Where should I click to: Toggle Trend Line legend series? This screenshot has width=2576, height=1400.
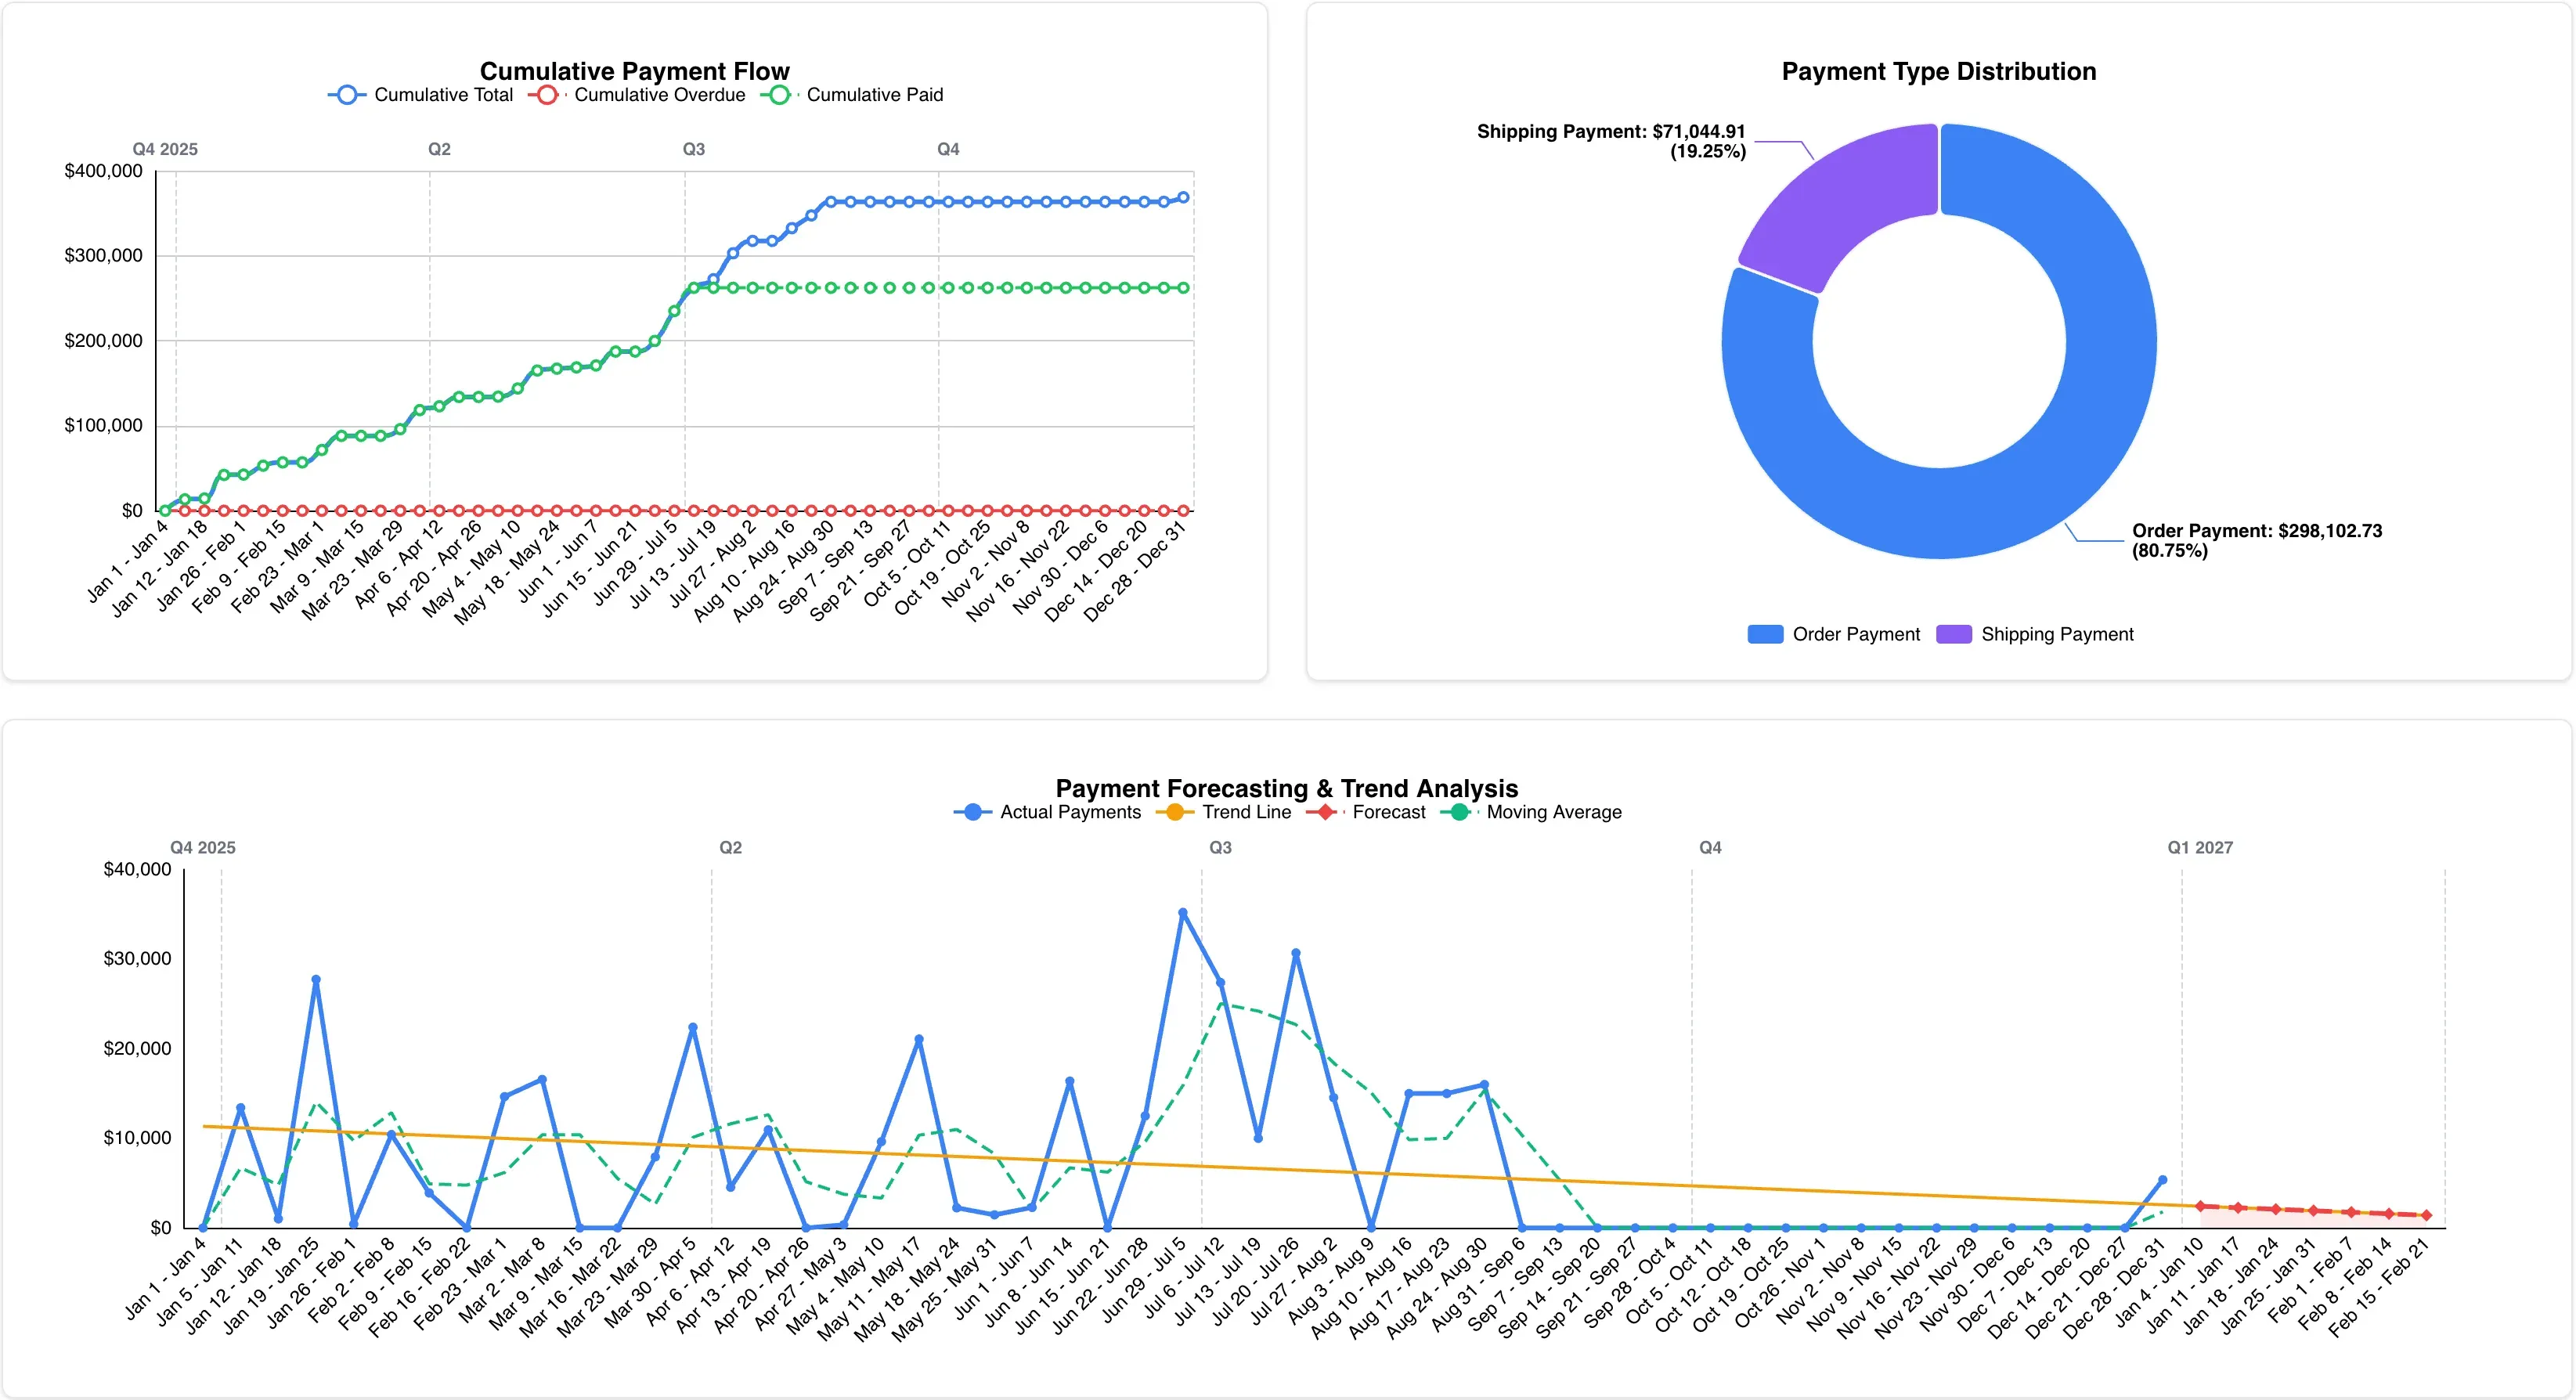(x=1223, y=812)
